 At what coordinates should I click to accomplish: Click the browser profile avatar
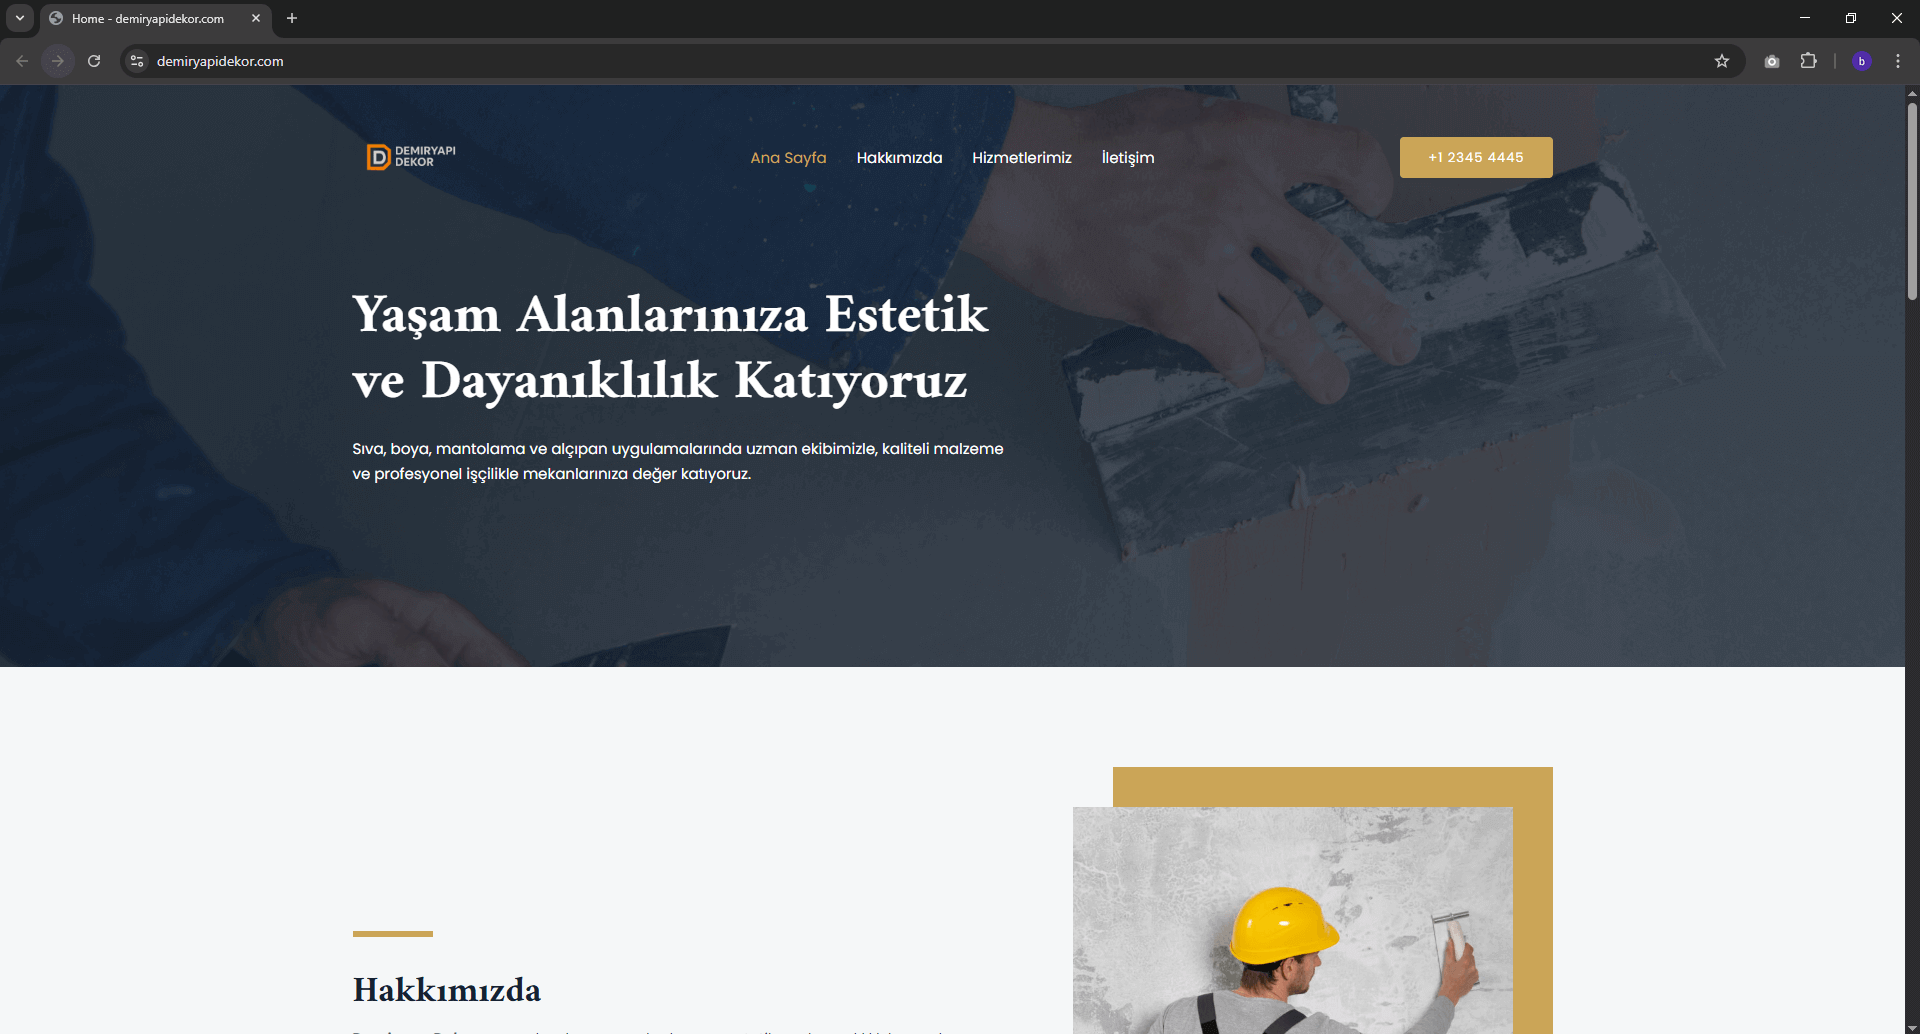click(x=1862, y=61)
